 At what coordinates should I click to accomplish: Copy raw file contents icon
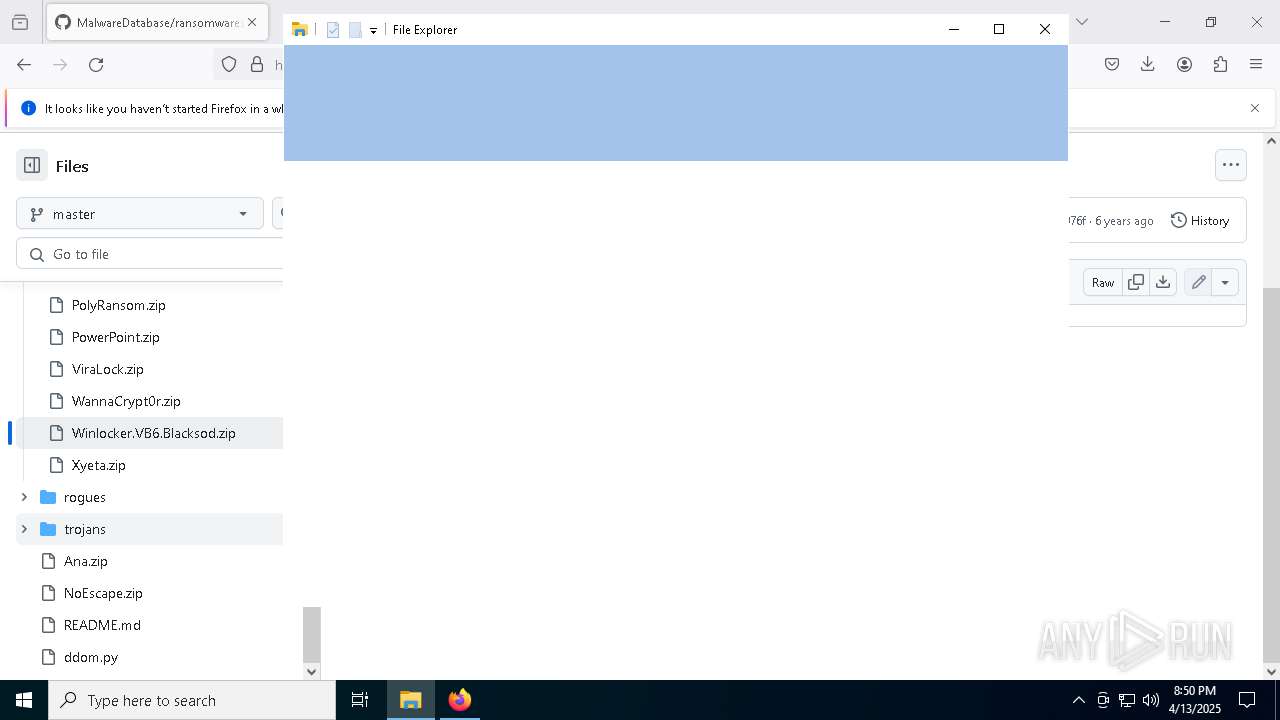tap(1136, 282)
